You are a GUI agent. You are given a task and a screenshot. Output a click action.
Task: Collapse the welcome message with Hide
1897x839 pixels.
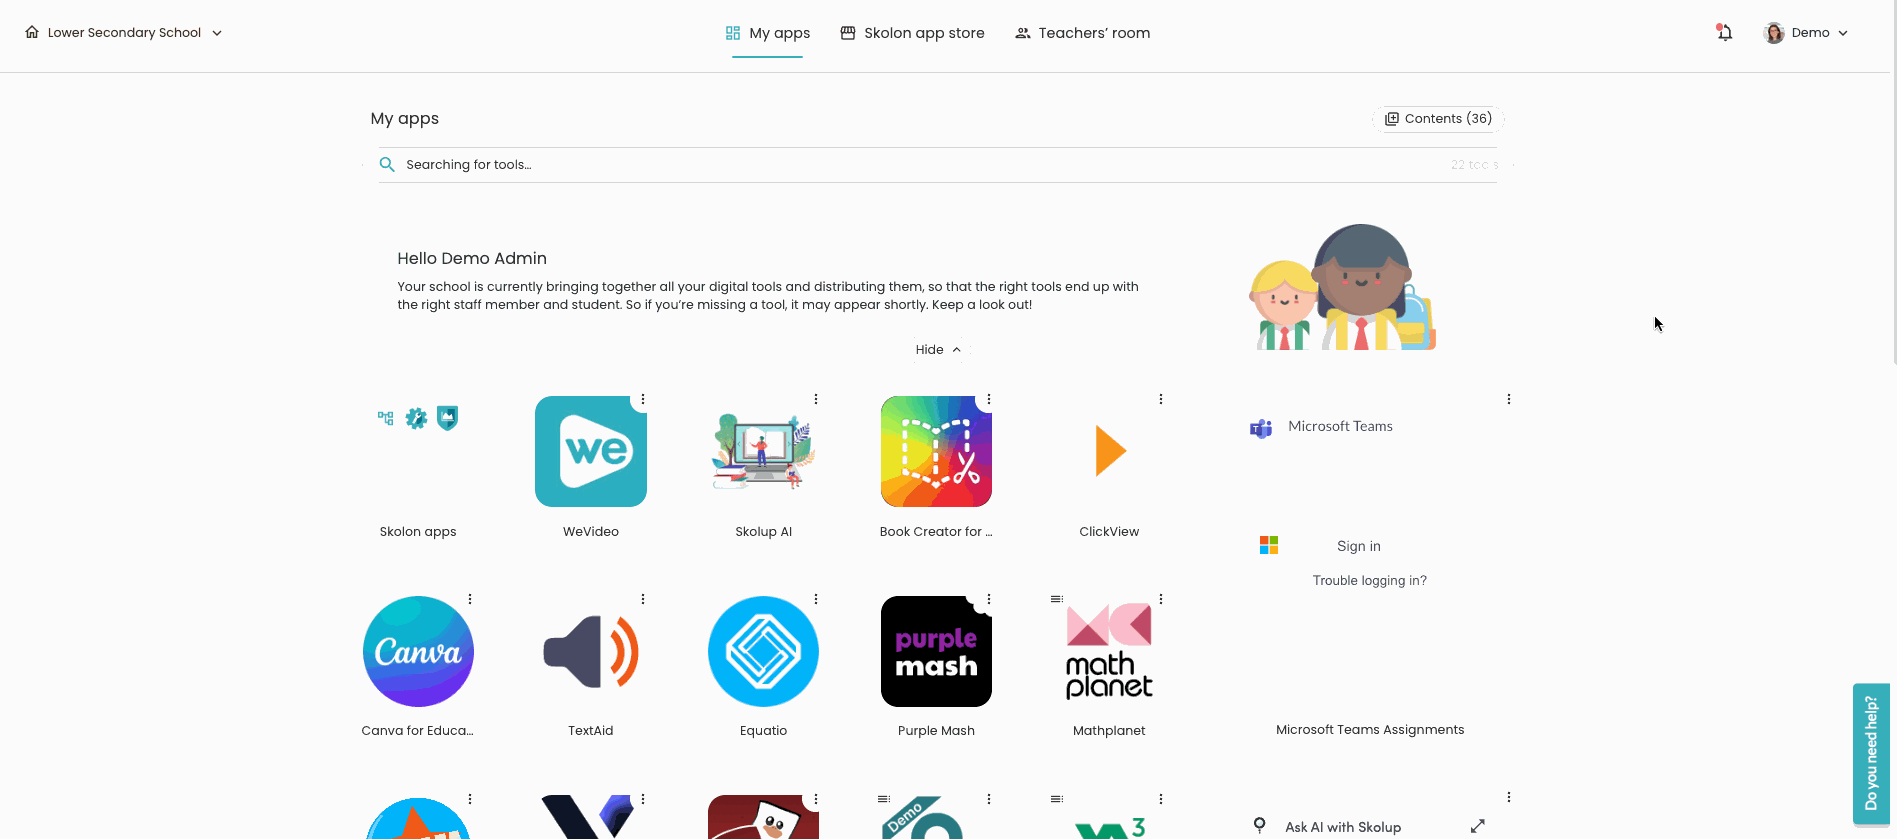coord(937,350)
